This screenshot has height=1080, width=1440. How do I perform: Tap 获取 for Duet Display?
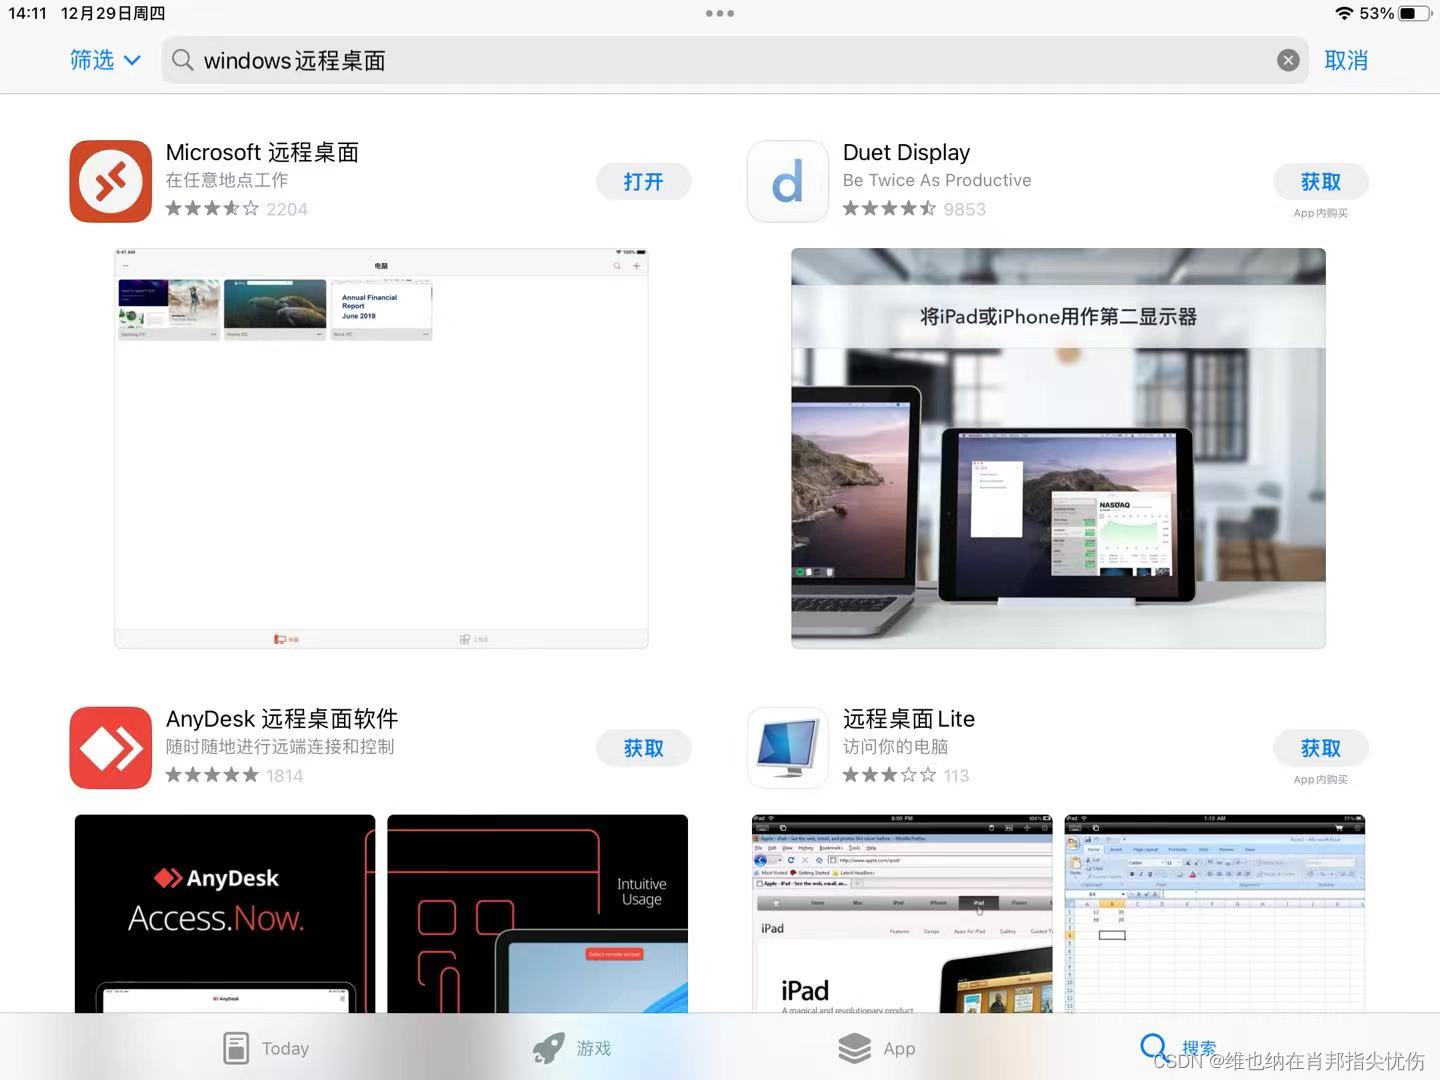click(1321, 182)
